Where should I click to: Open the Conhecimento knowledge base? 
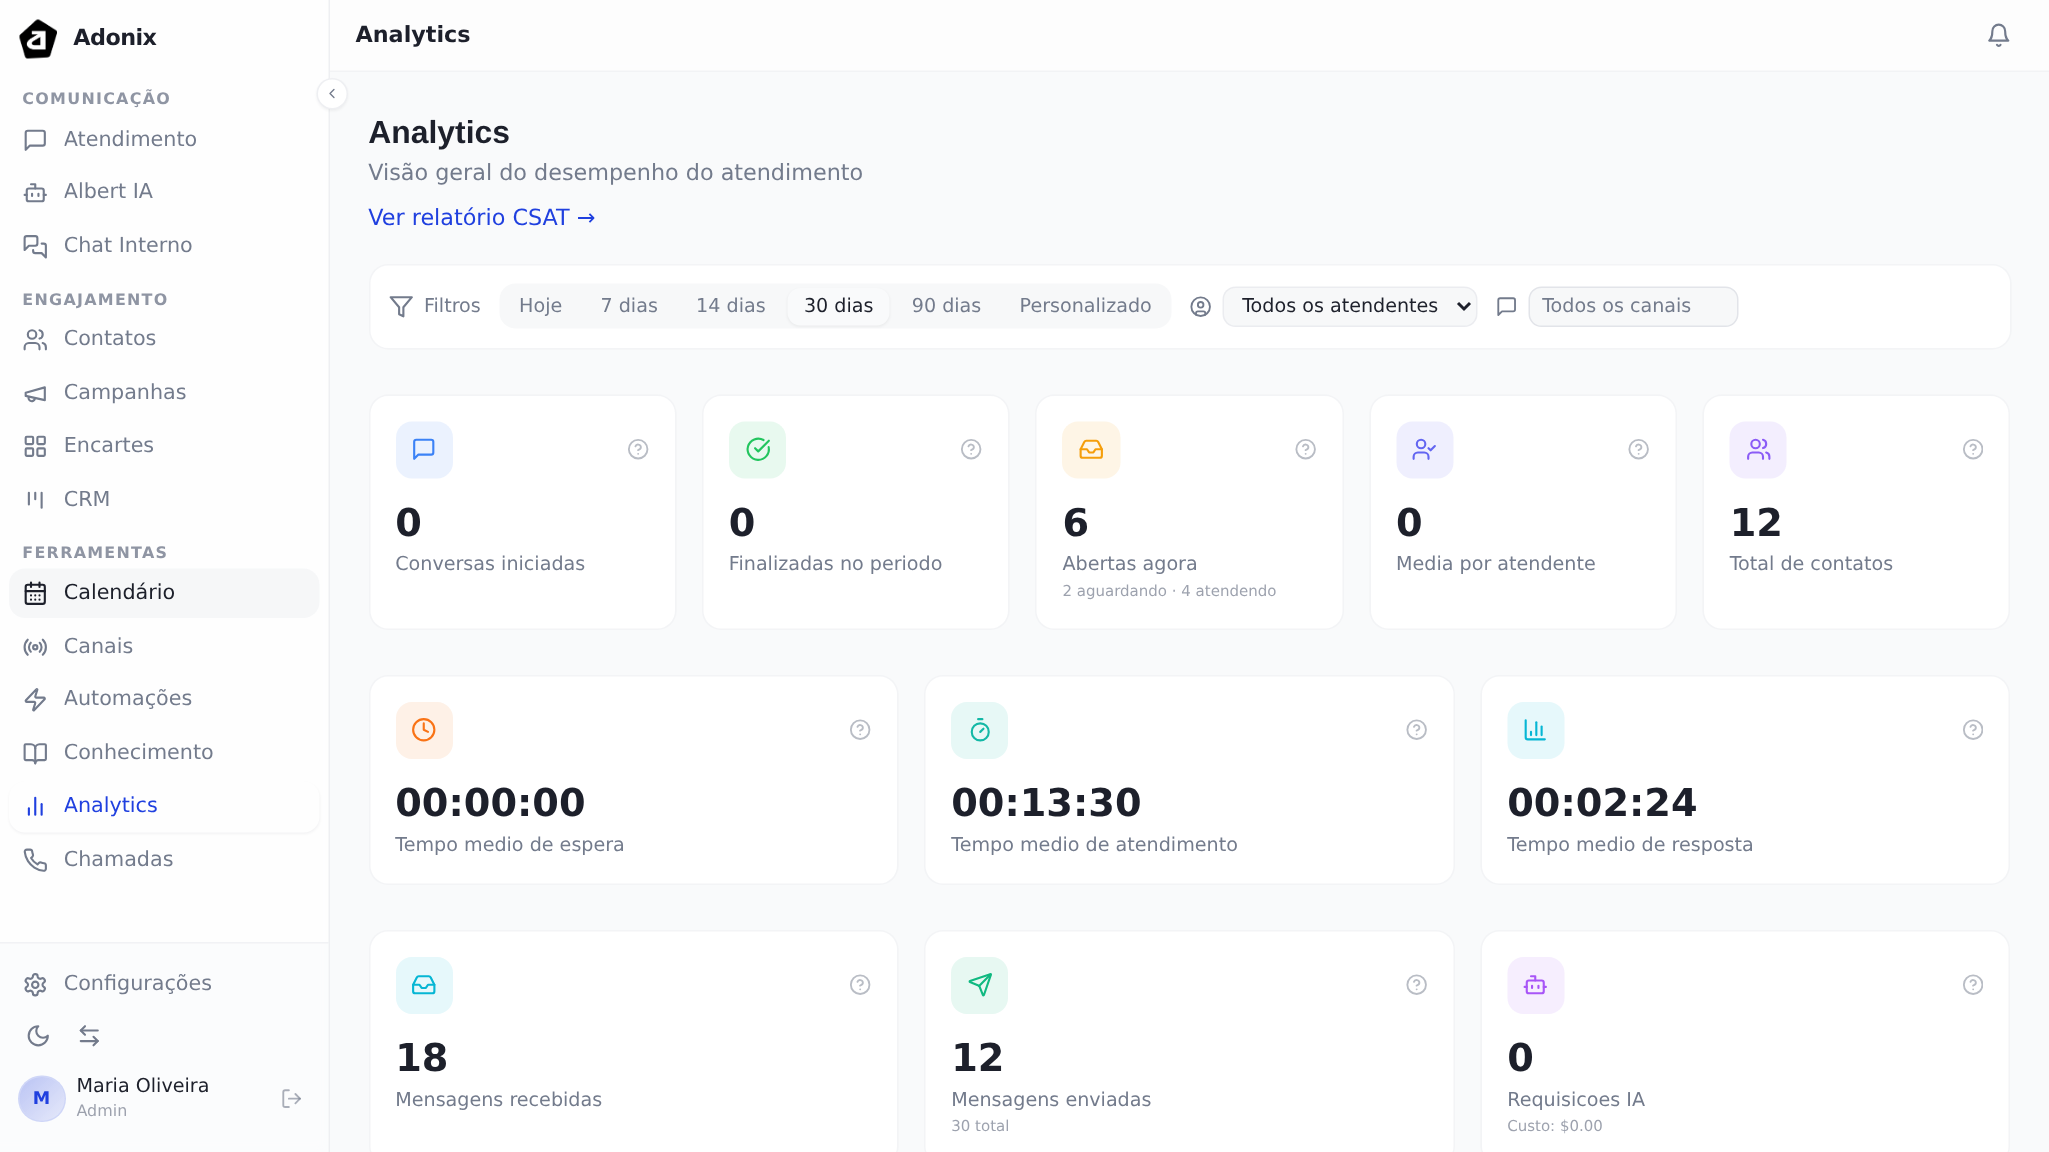(138, 751)
